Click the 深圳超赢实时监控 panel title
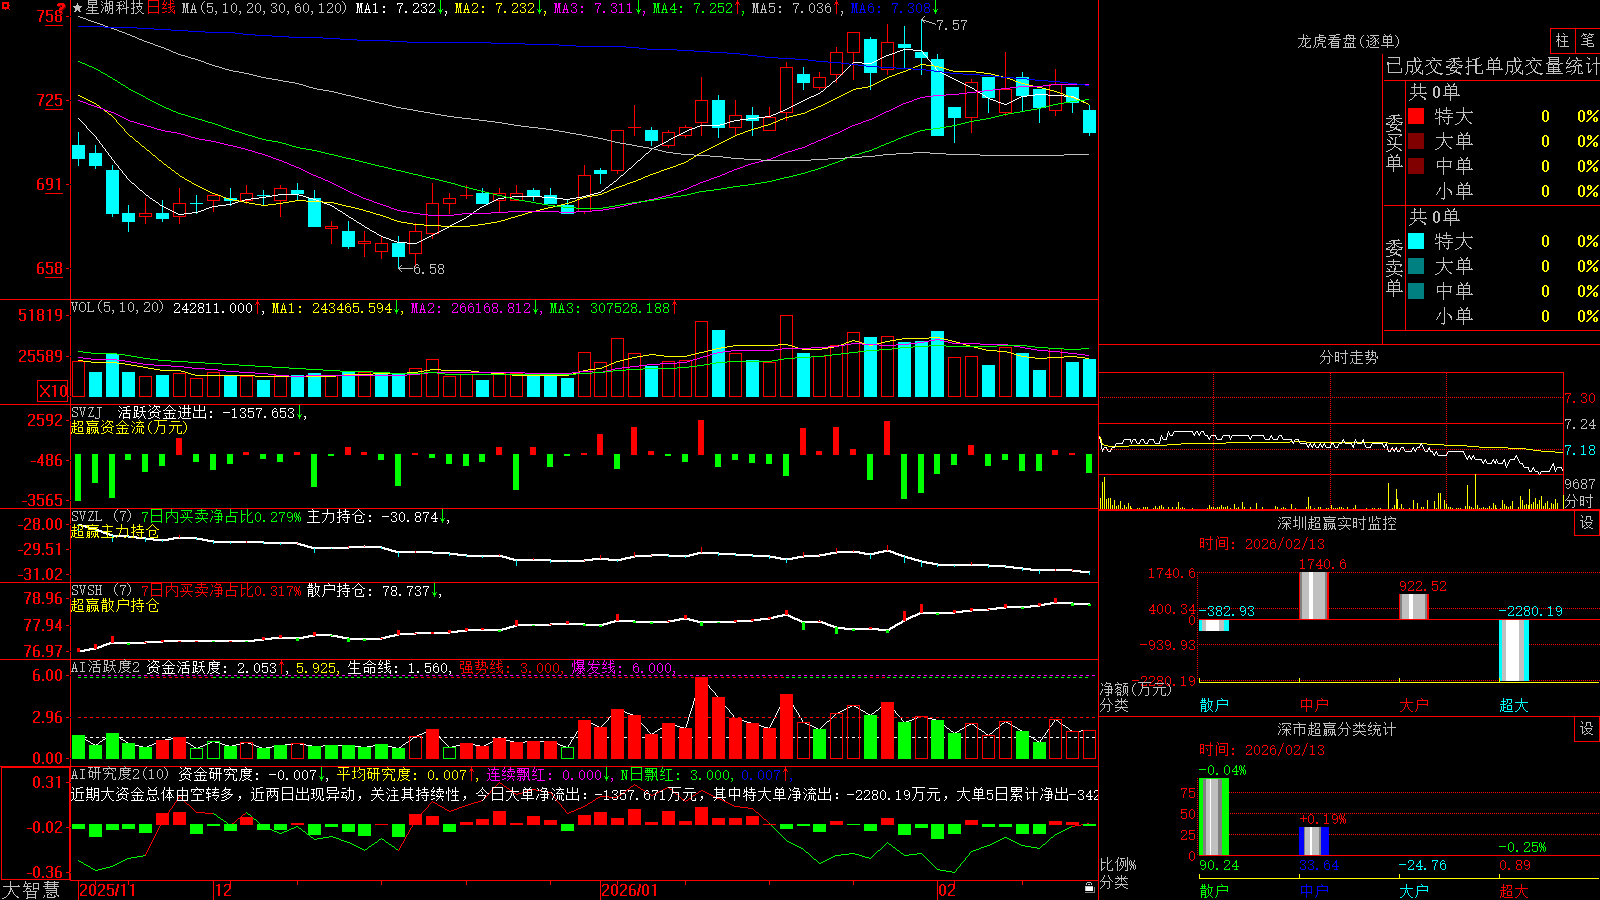Image resolution: width=1600 pixels, height=900 pixels. [1337, 523]
